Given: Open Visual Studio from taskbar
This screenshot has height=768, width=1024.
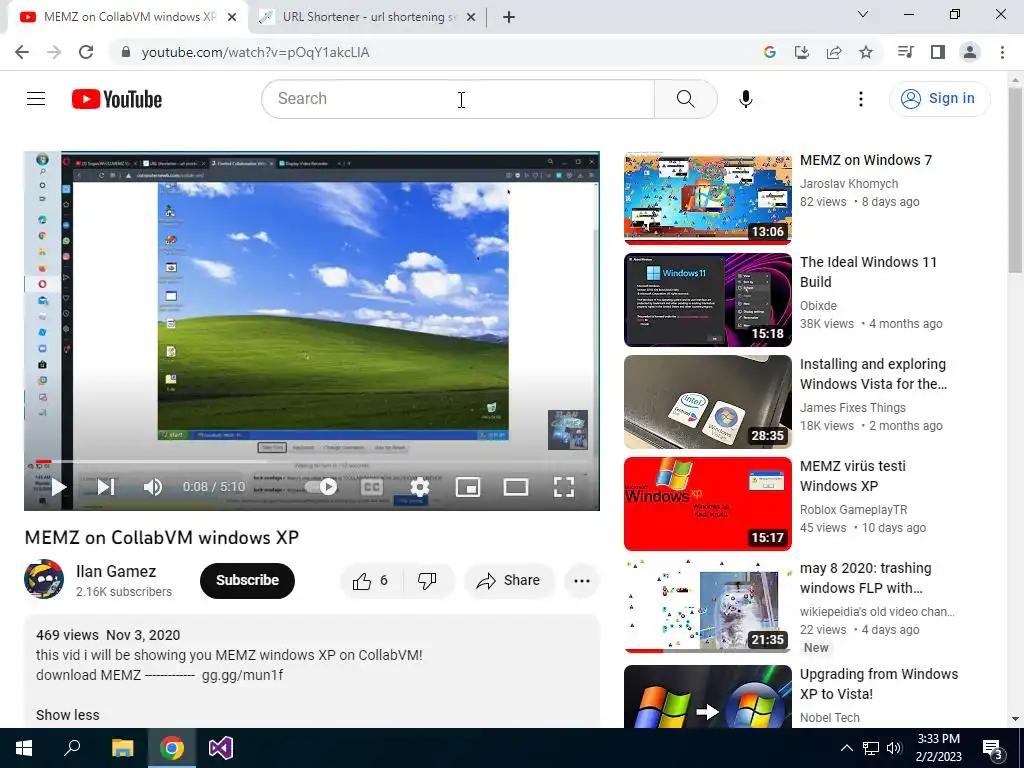Looking at the screenshot, I should coord(221,748).
